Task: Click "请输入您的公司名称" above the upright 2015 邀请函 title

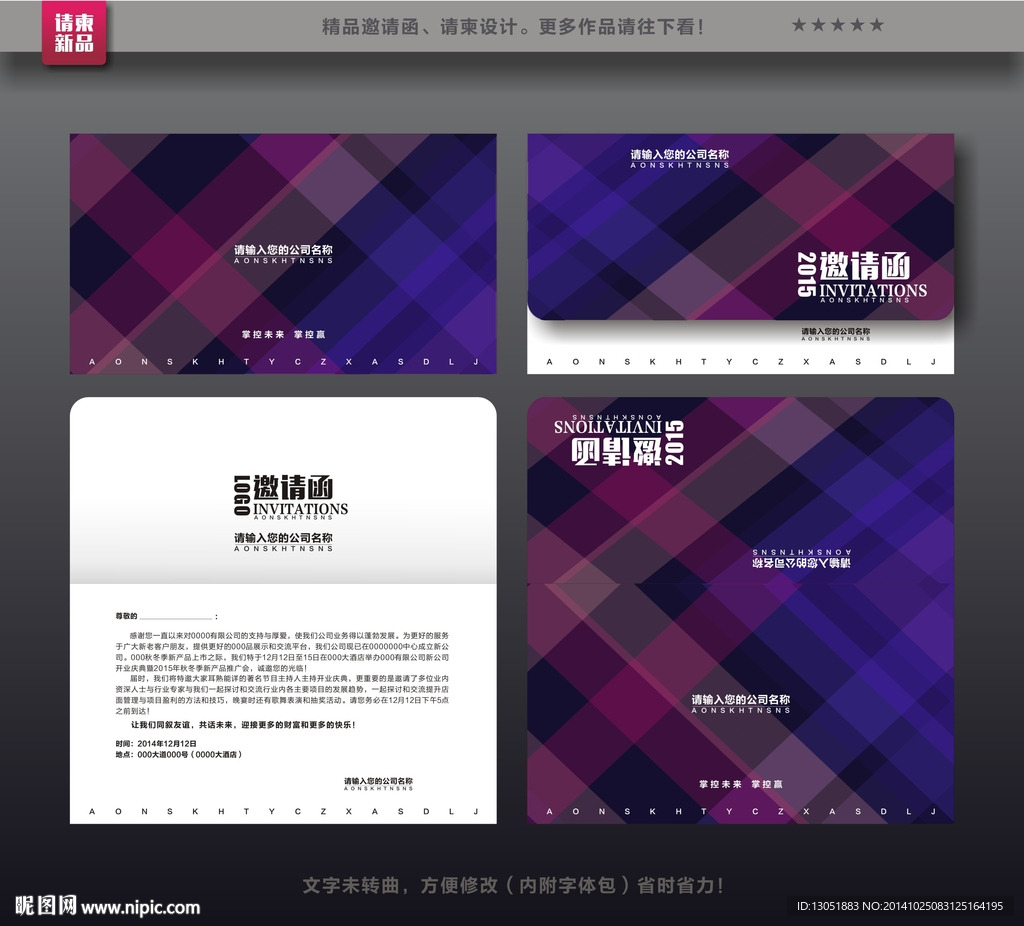Action: click(680, 154)
